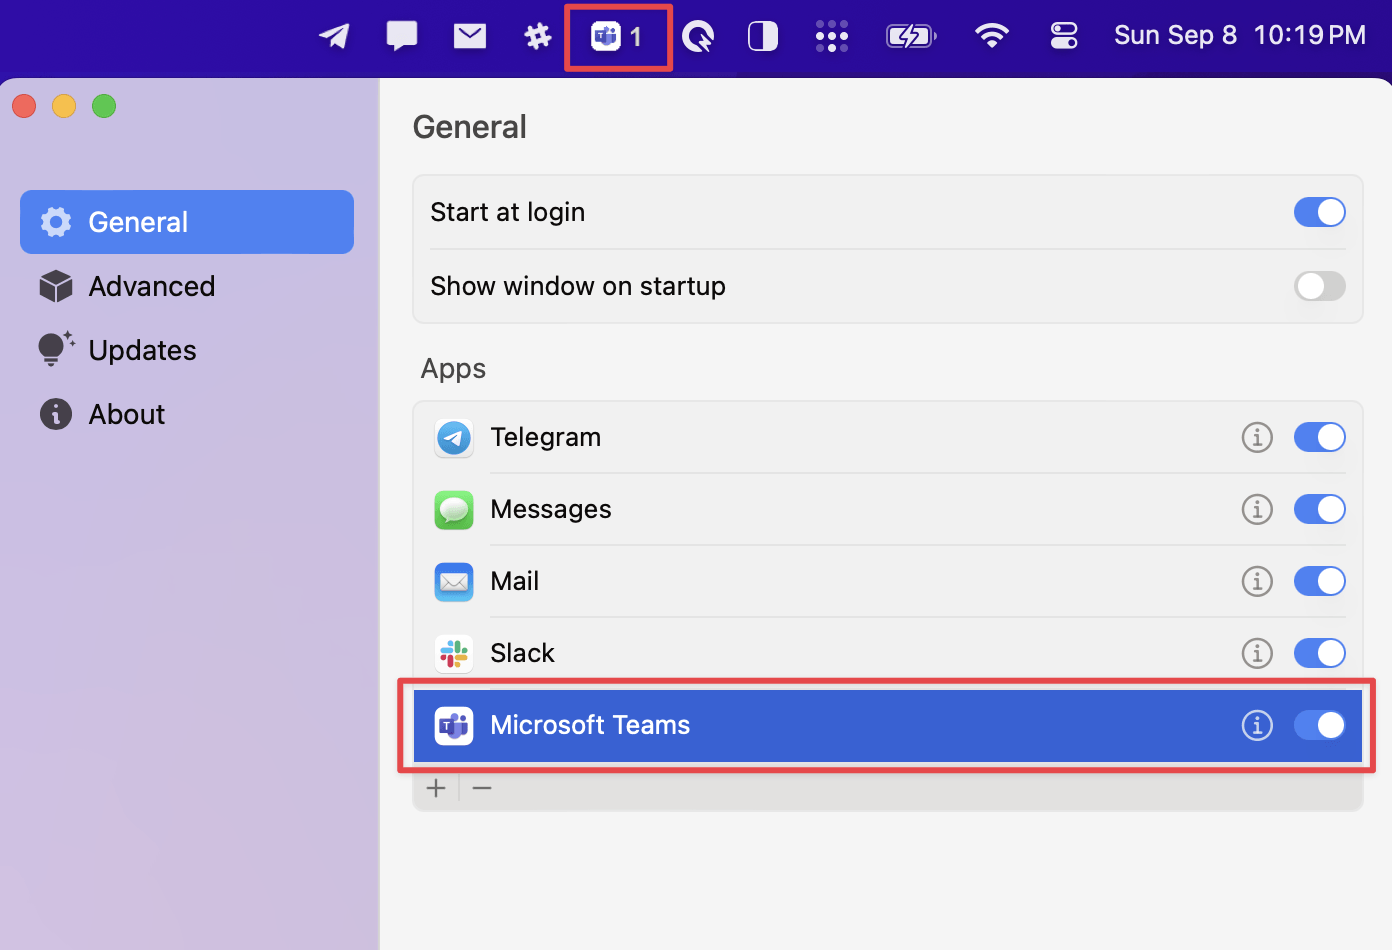Image resolution: width=1392 pixels, height=950 pixels.
Task: Disable the Telegram app toggle
Action: [1320, 437]
